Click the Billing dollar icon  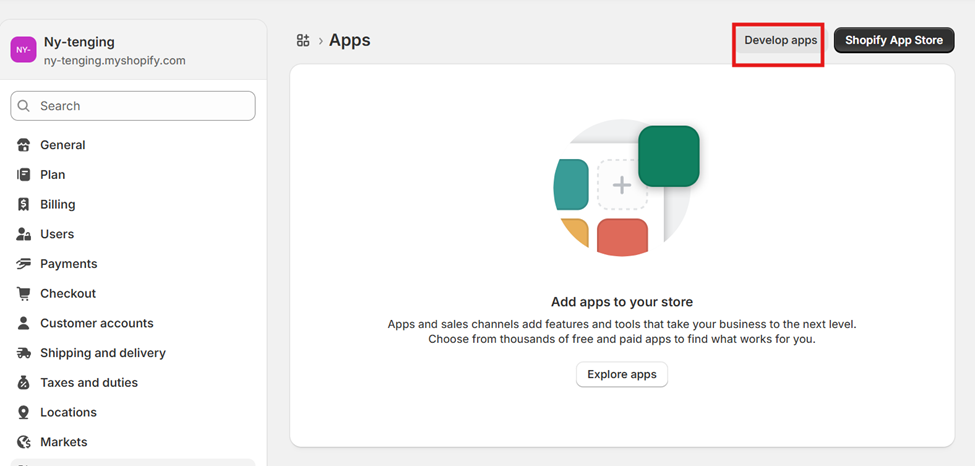pos(24,204)
